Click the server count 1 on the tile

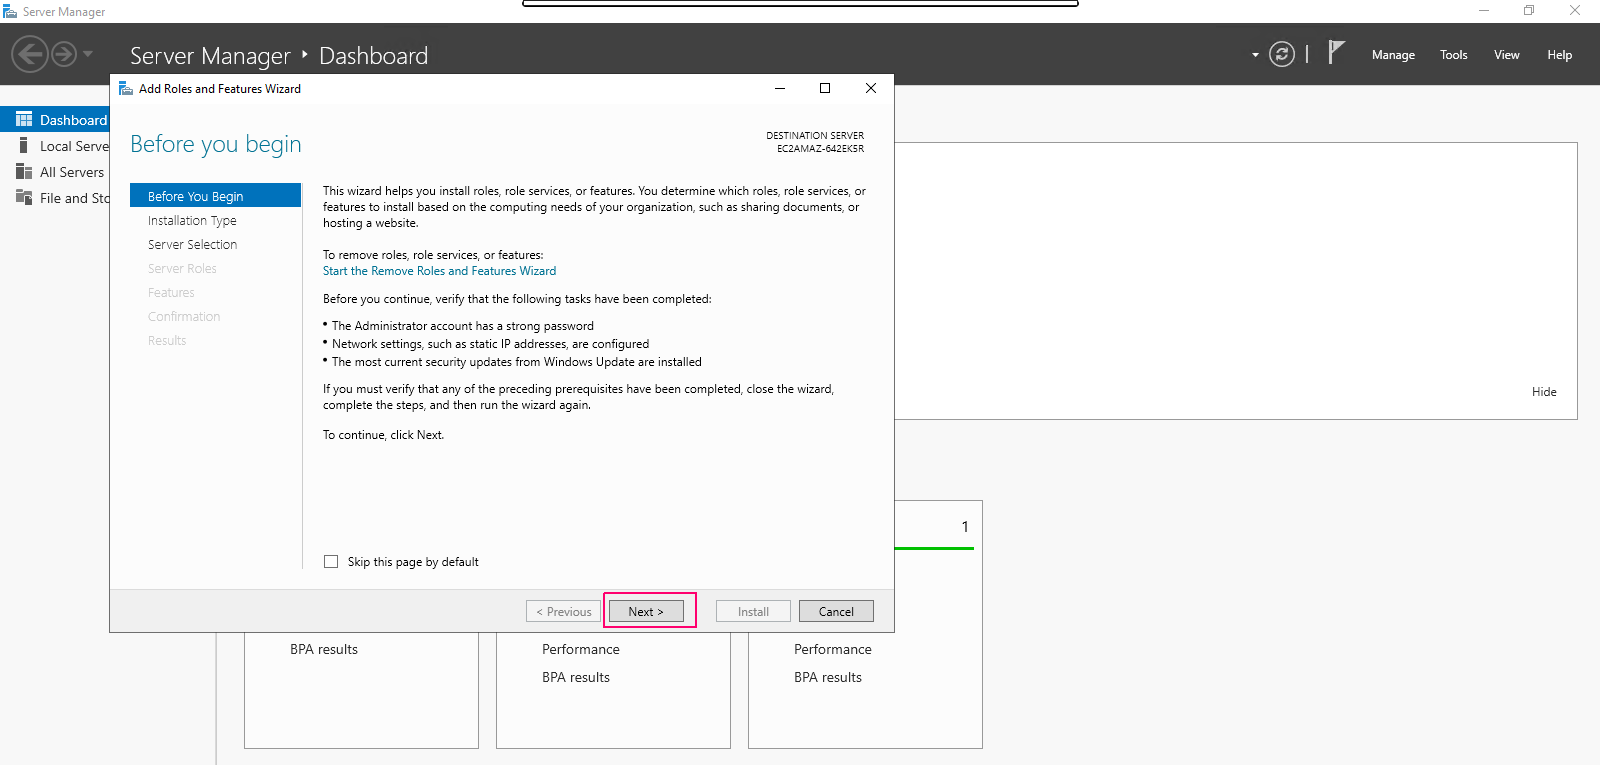coord(965,526)
